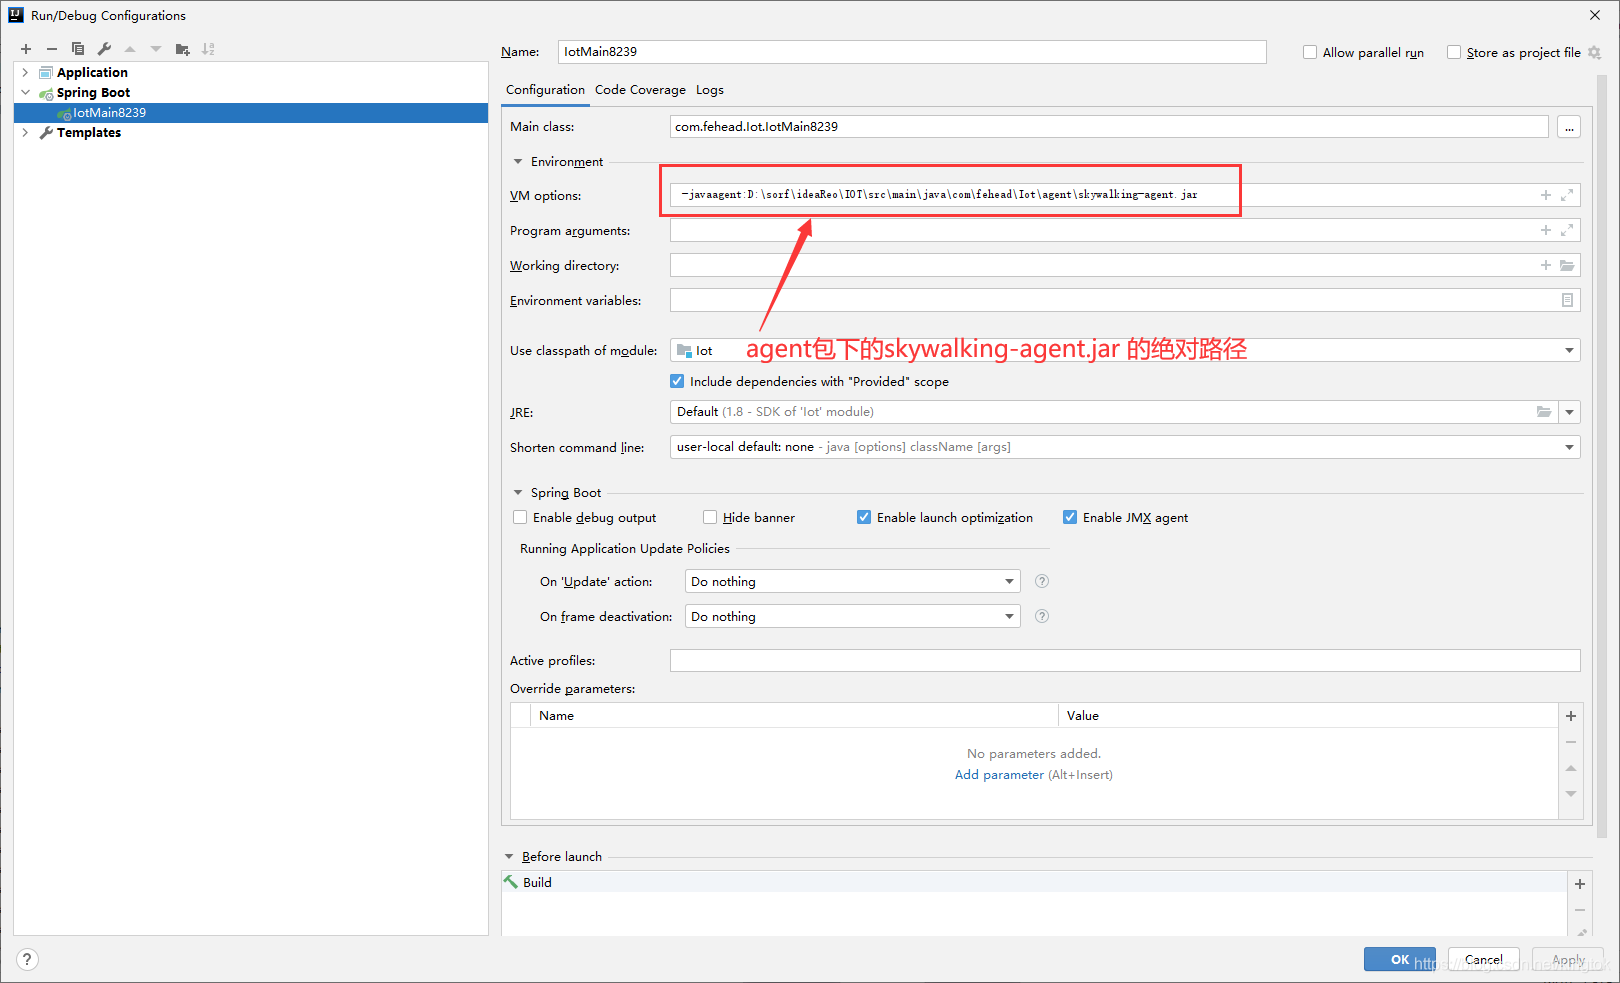Browse JRE folder icon

tap(1544, 412)
